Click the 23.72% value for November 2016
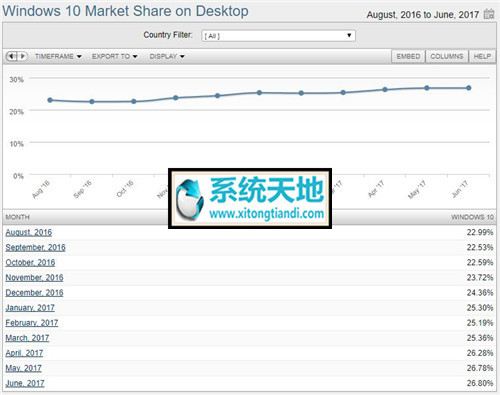This screenshot has height=395, width=500. point(480,277)
